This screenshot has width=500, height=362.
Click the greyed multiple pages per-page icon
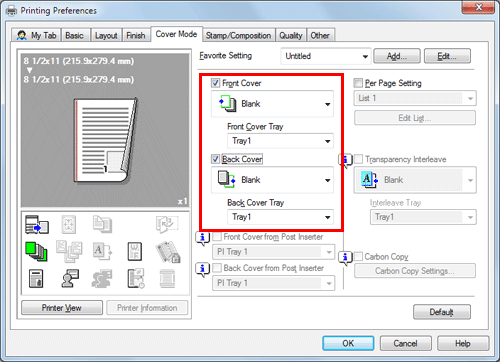click(69, 251)
